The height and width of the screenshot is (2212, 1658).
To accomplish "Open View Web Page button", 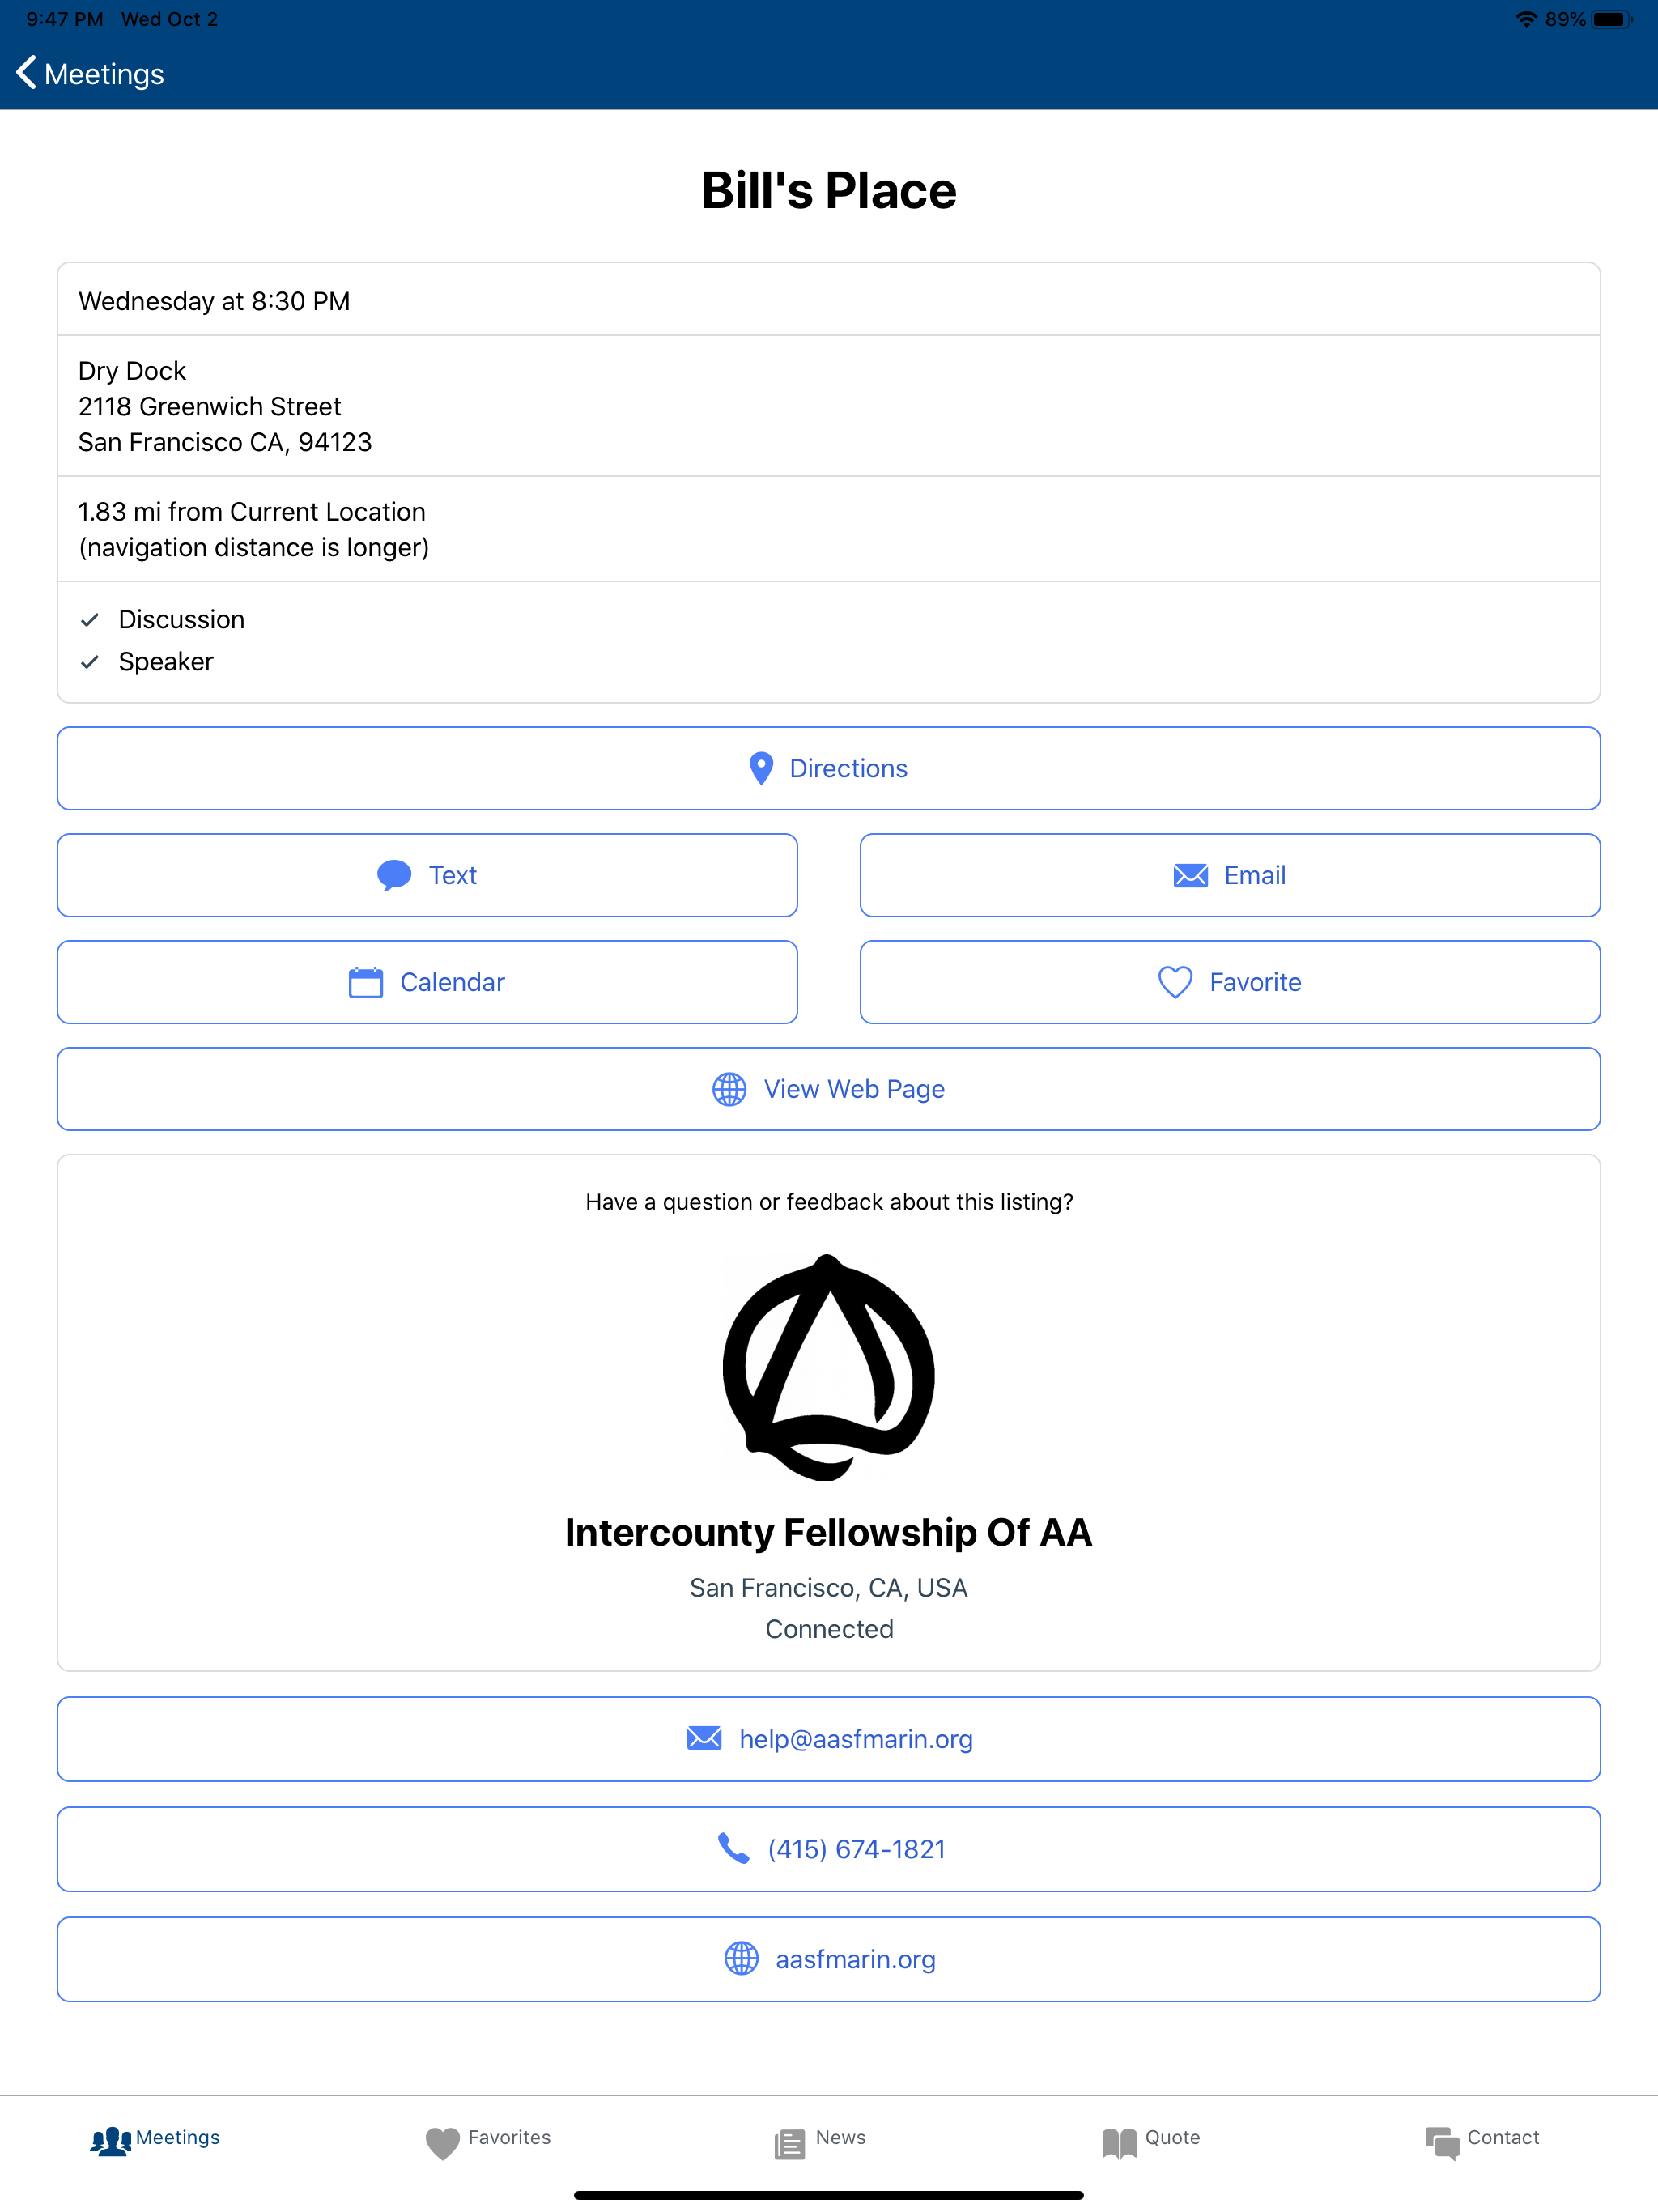I will point(828,1089).
